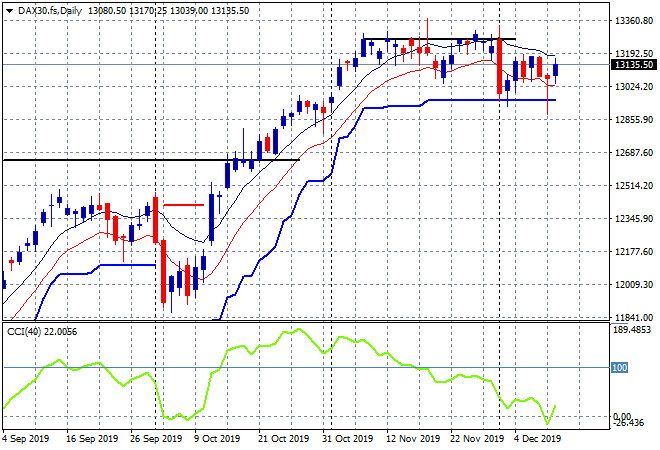Select date label 4 Sep 2019
The width and height of the screenshot is (660, 450).
tap(25, 438)
